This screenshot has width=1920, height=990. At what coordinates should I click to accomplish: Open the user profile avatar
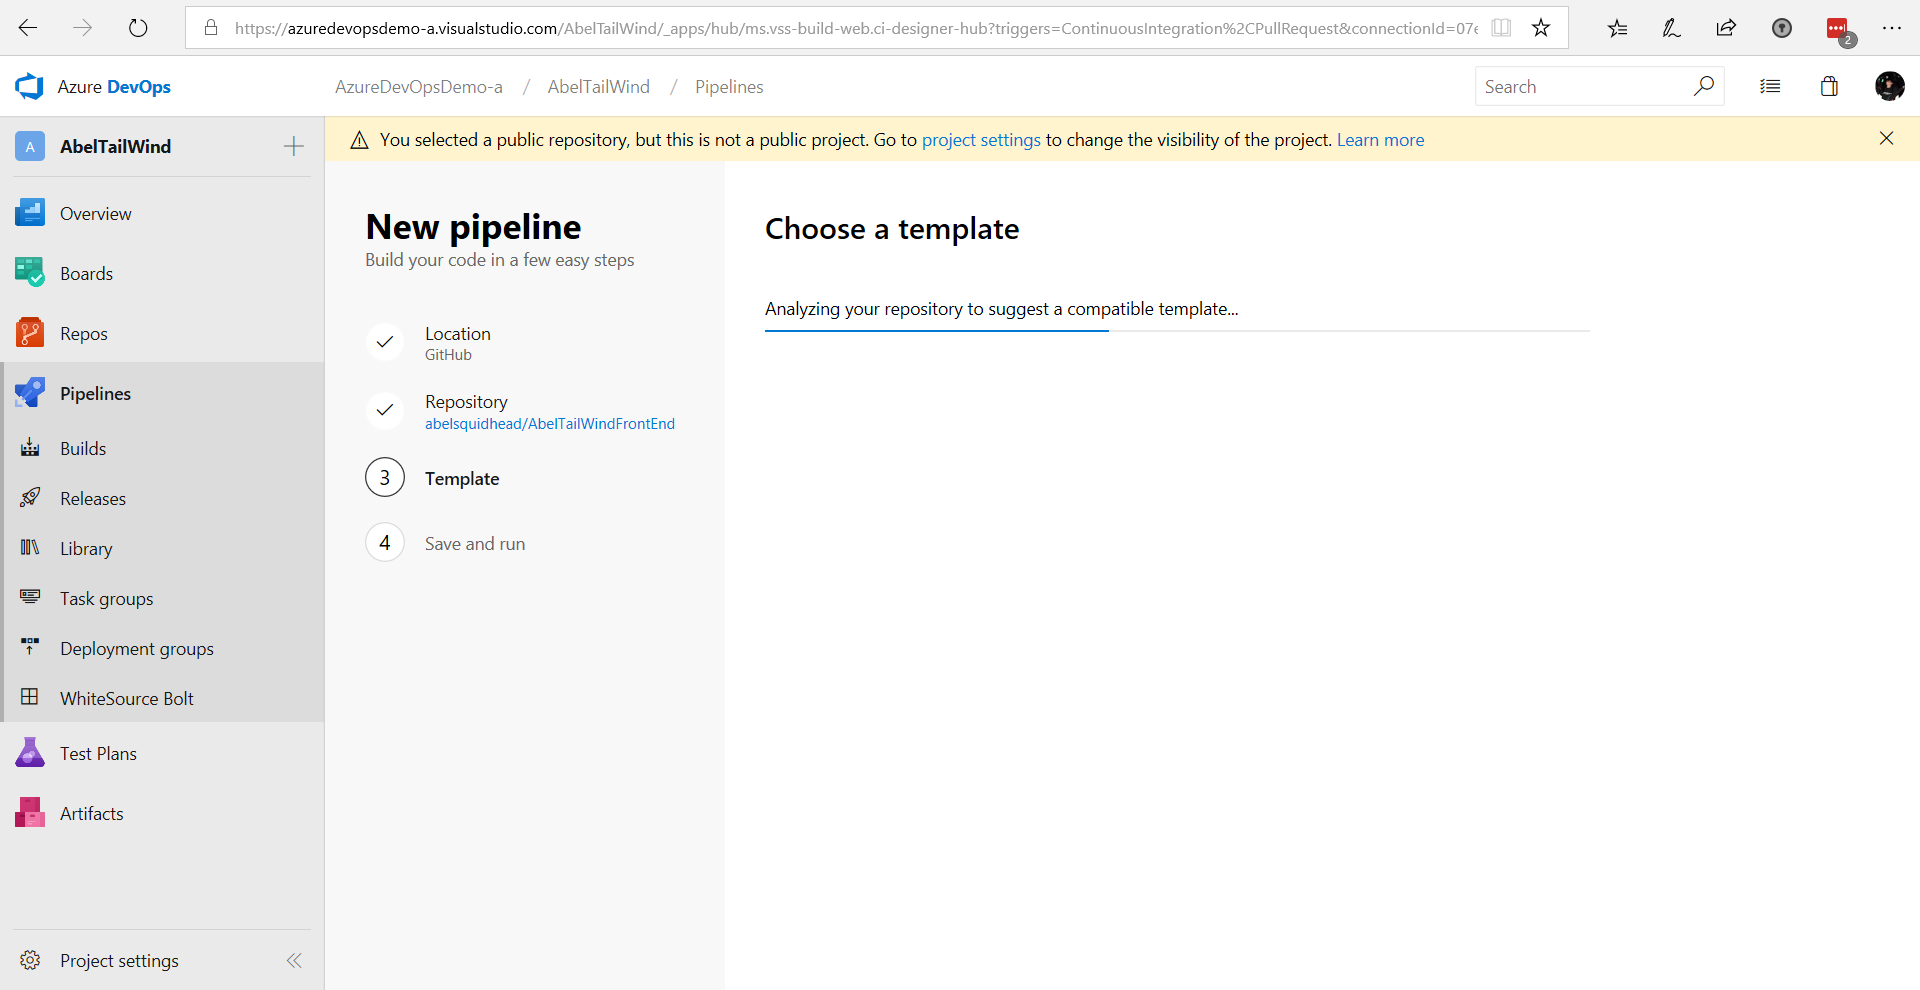tap(1889, 87)
